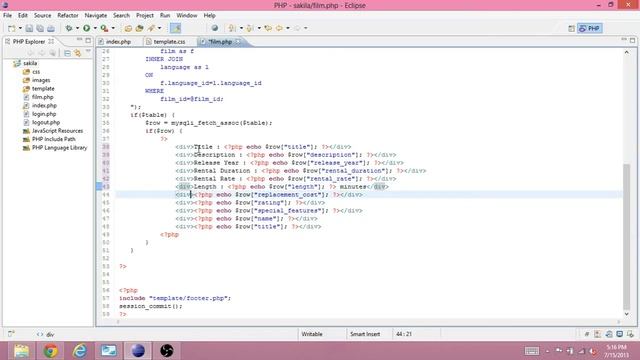This screenshot has width=640, height=360.
Task: Open the Search toolbar dropdown arrow
Action: pos(160,28)
